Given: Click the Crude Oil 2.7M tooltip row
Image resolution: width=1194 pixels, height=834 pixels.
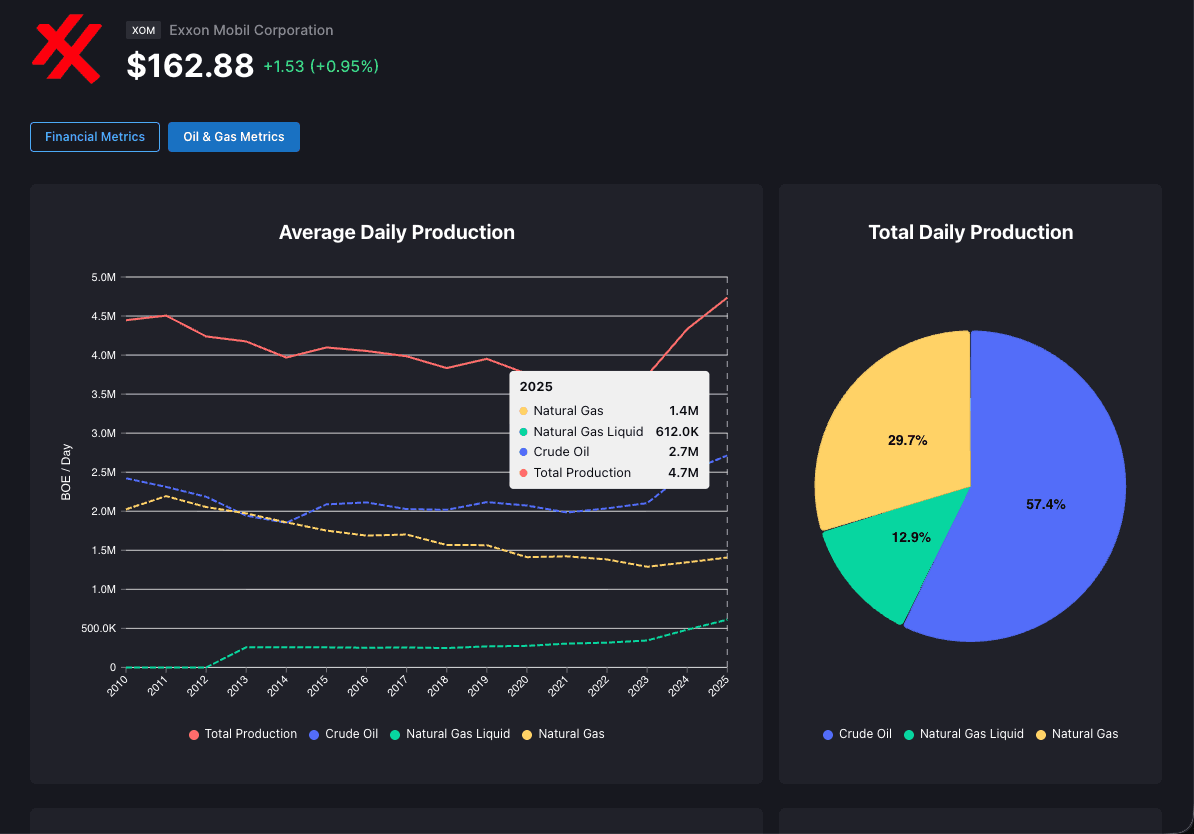Looking at the screenshot, I should 609,452.
